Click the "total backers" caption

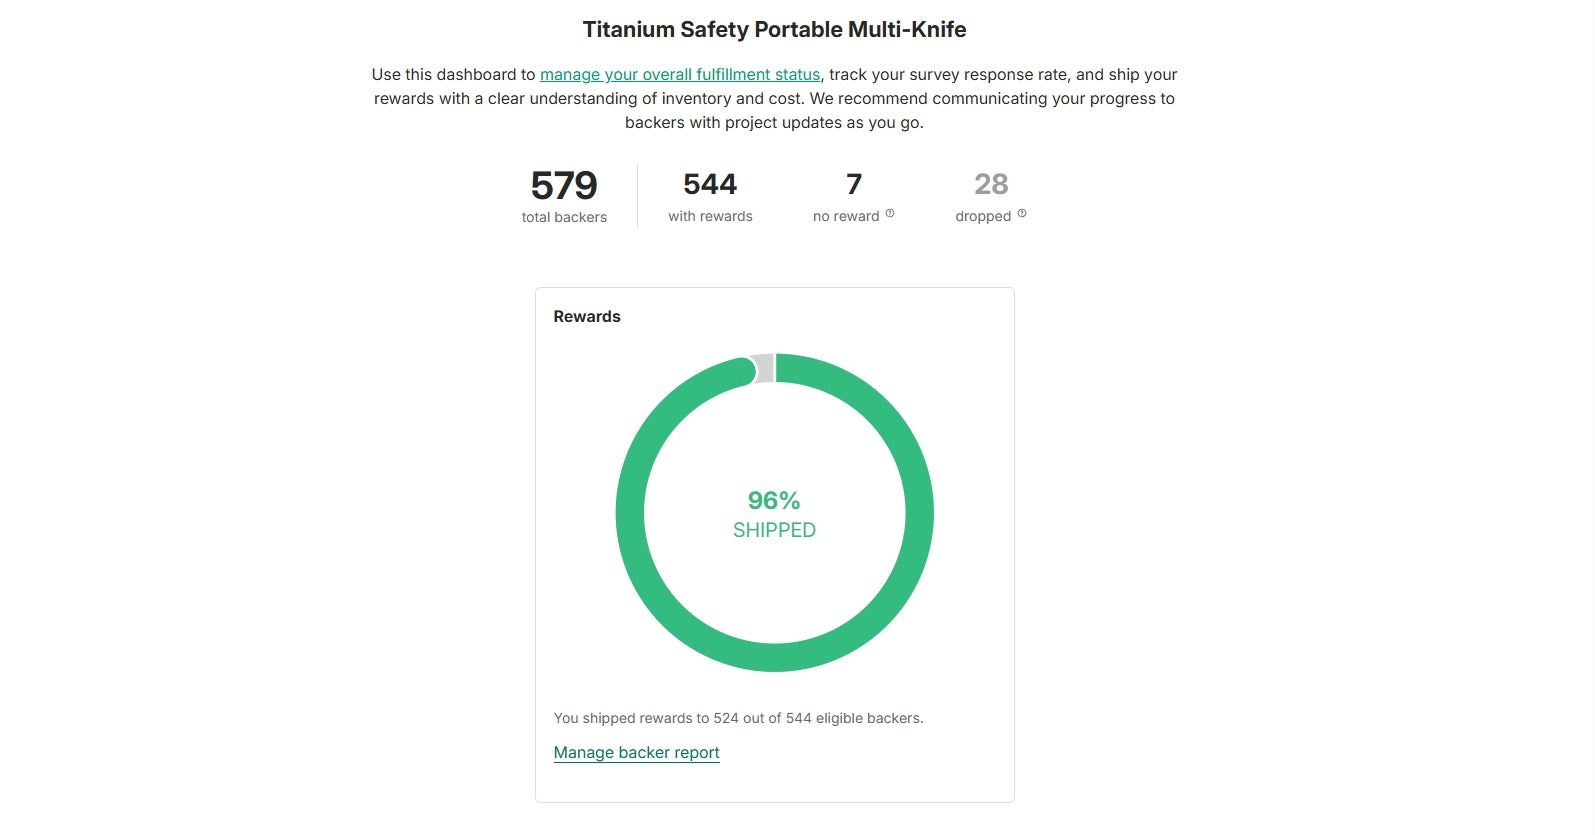click(x=564, y=217)
